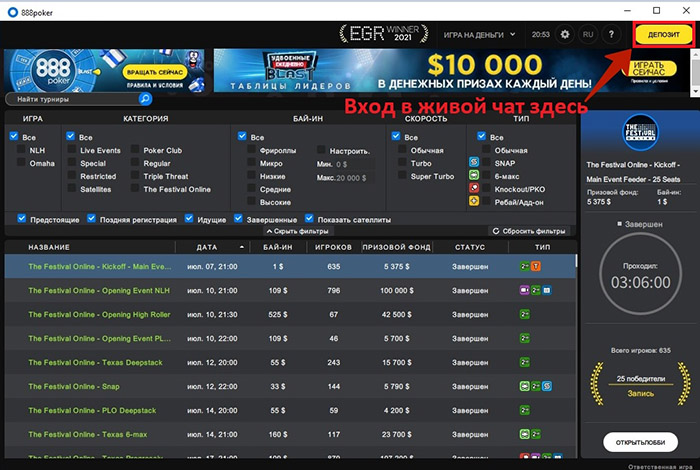Check the Satellites category
The width and height of the screenshot is (700, 470).
[x=71, y=188]
